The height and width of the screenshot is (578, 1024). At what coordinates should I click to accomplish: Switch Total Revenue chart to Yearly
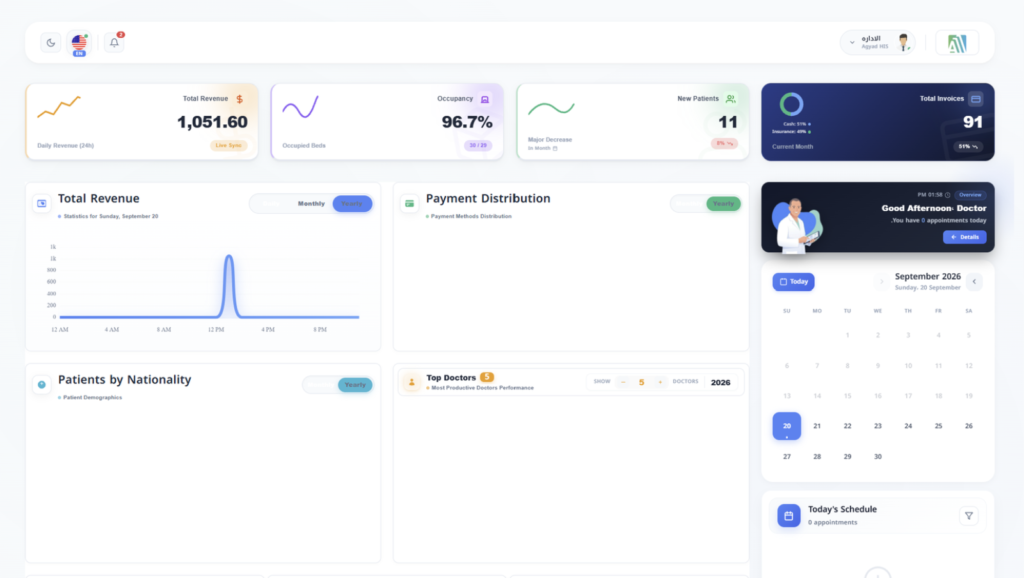click(352, 204)
